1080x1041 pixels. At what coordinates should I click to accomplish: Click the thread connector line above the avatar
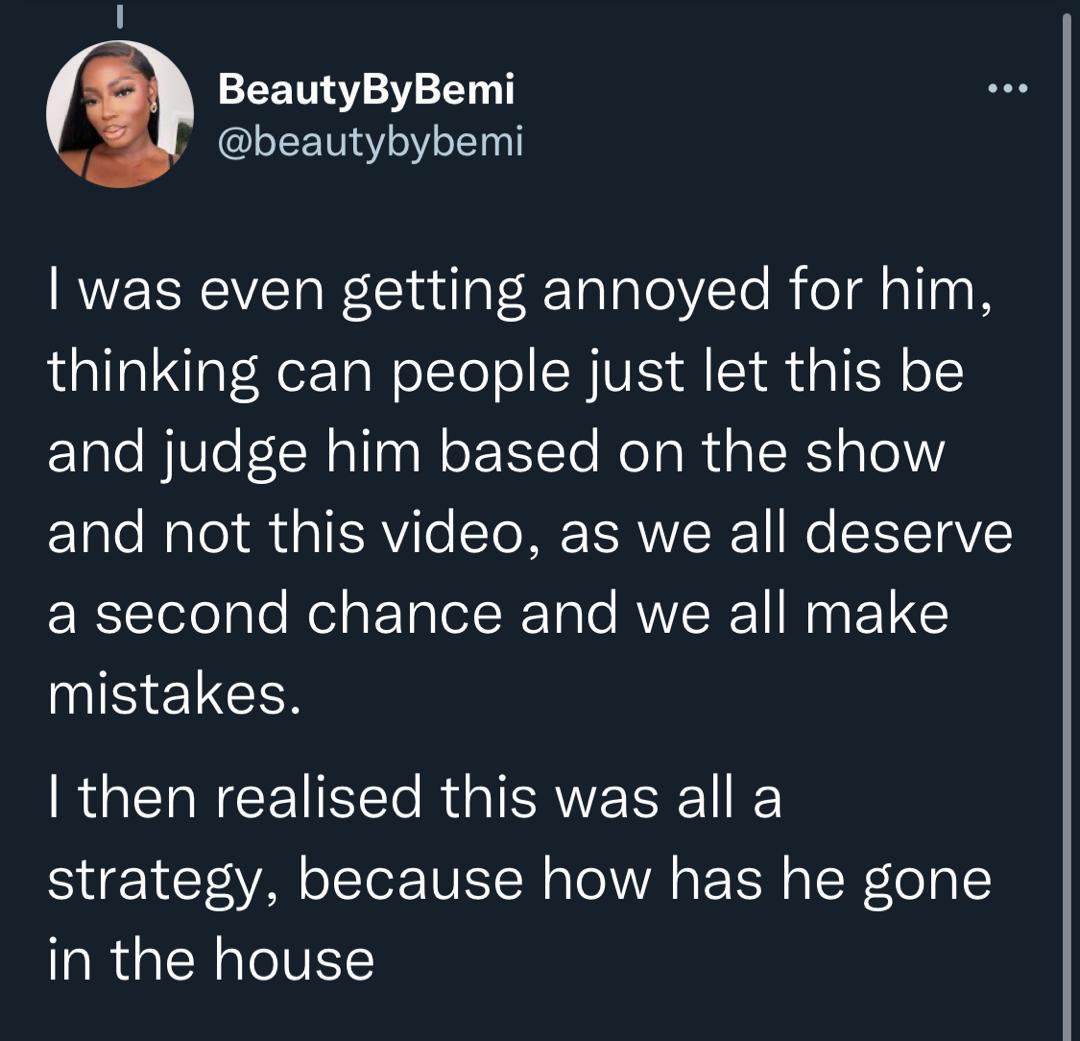[x=119, y=16]
